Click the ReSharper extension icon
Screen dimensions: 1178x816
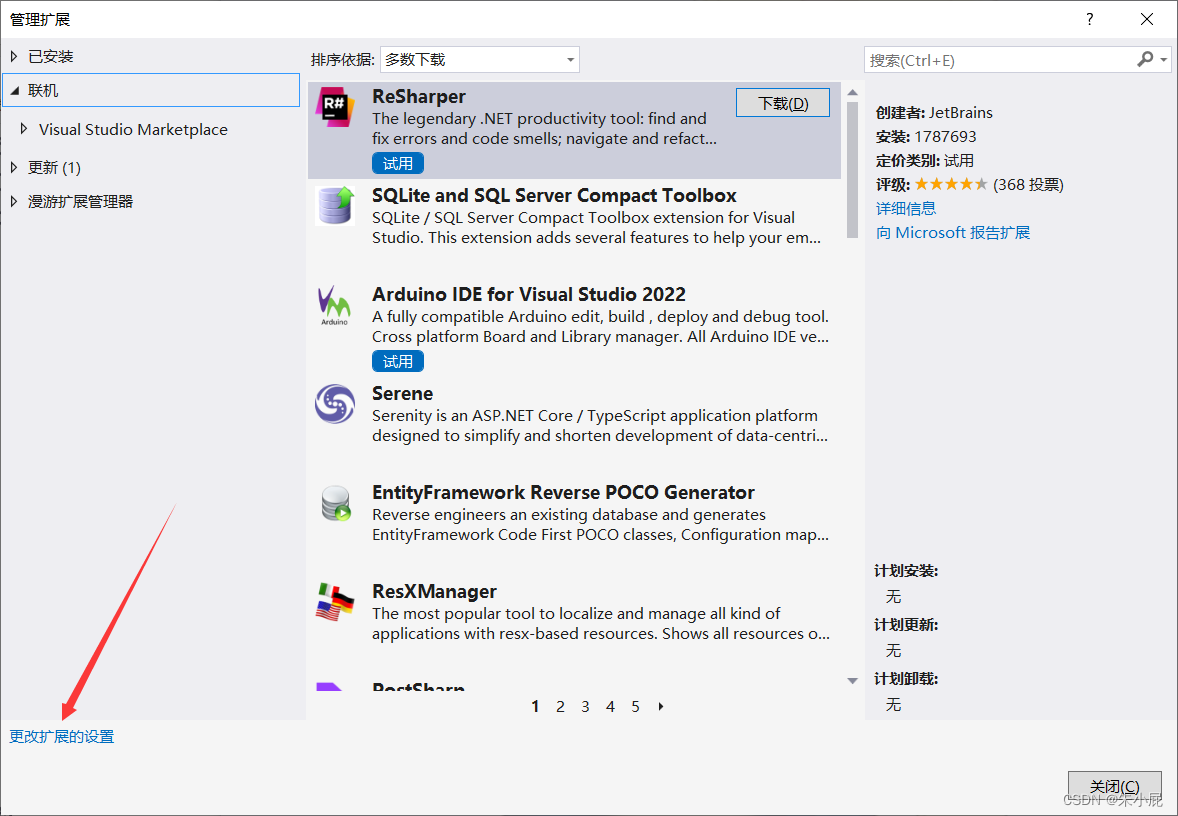[334, 107]
